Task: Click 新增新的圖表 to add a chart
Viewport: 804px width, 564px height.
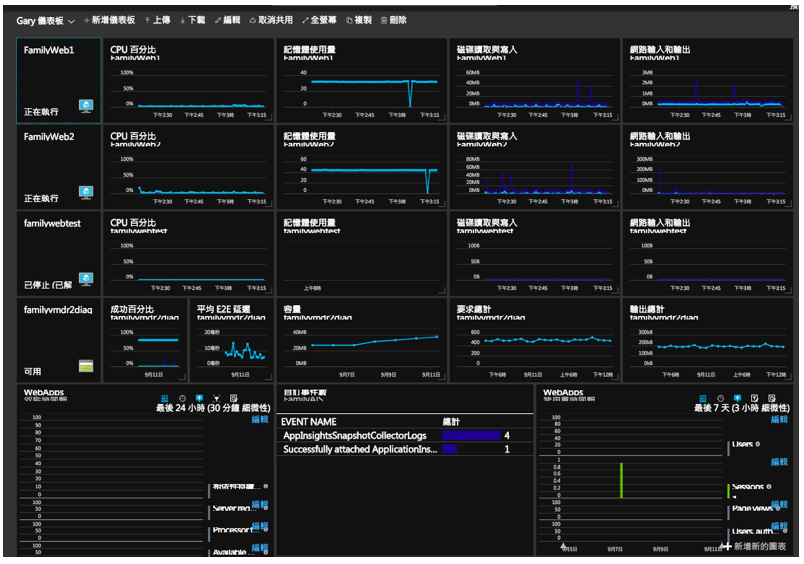Action: coord(754,547)
